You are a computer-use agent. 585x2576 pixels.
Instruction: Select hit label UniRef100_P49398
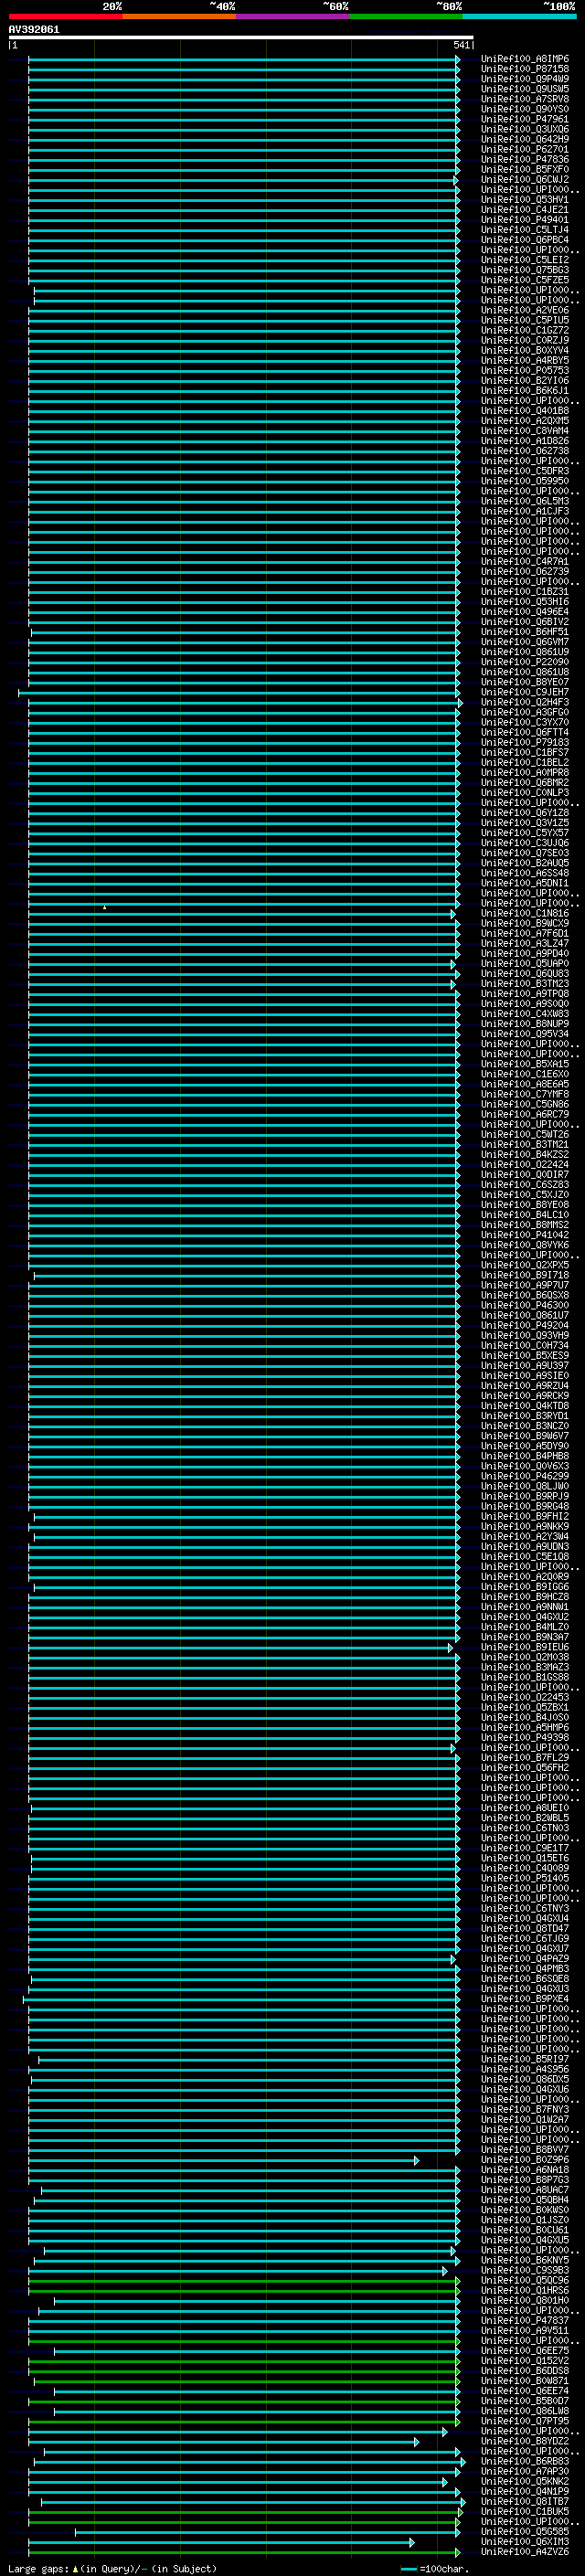pos(525,1738)
